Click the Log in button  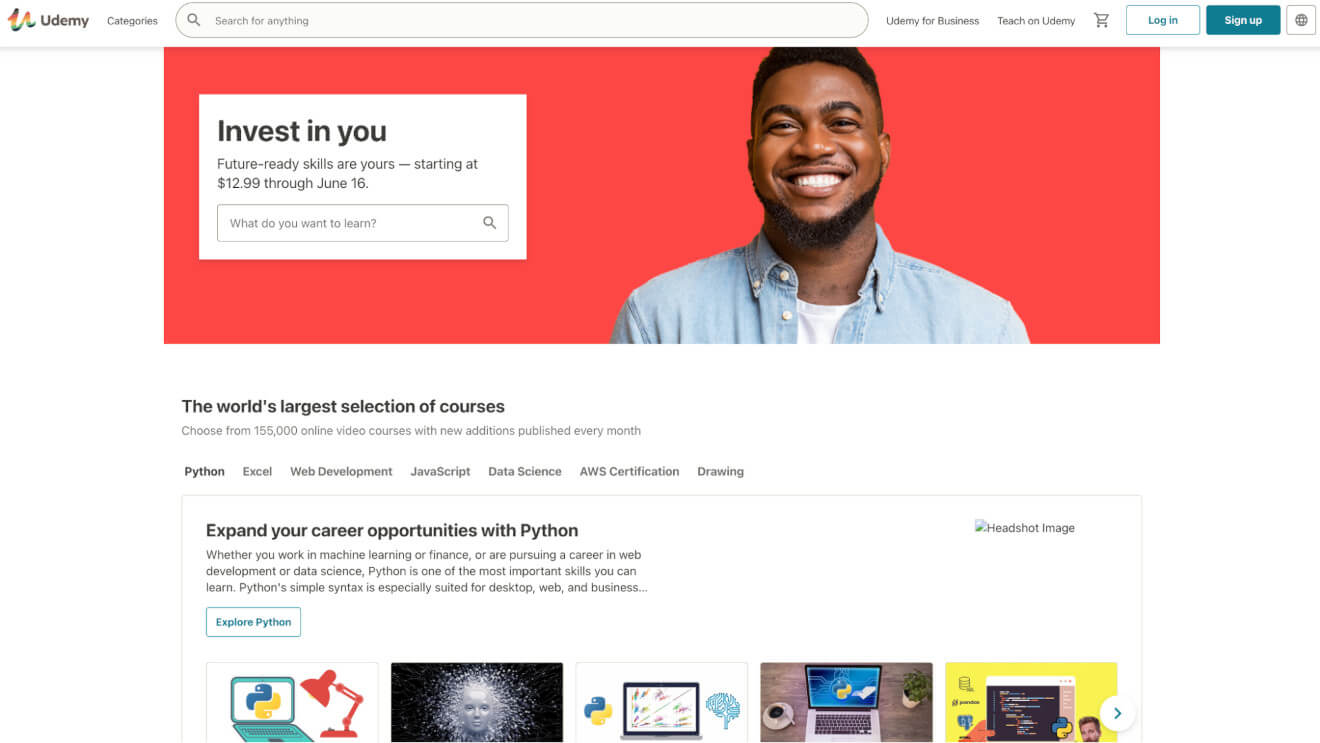click(x=1162, y=20)
